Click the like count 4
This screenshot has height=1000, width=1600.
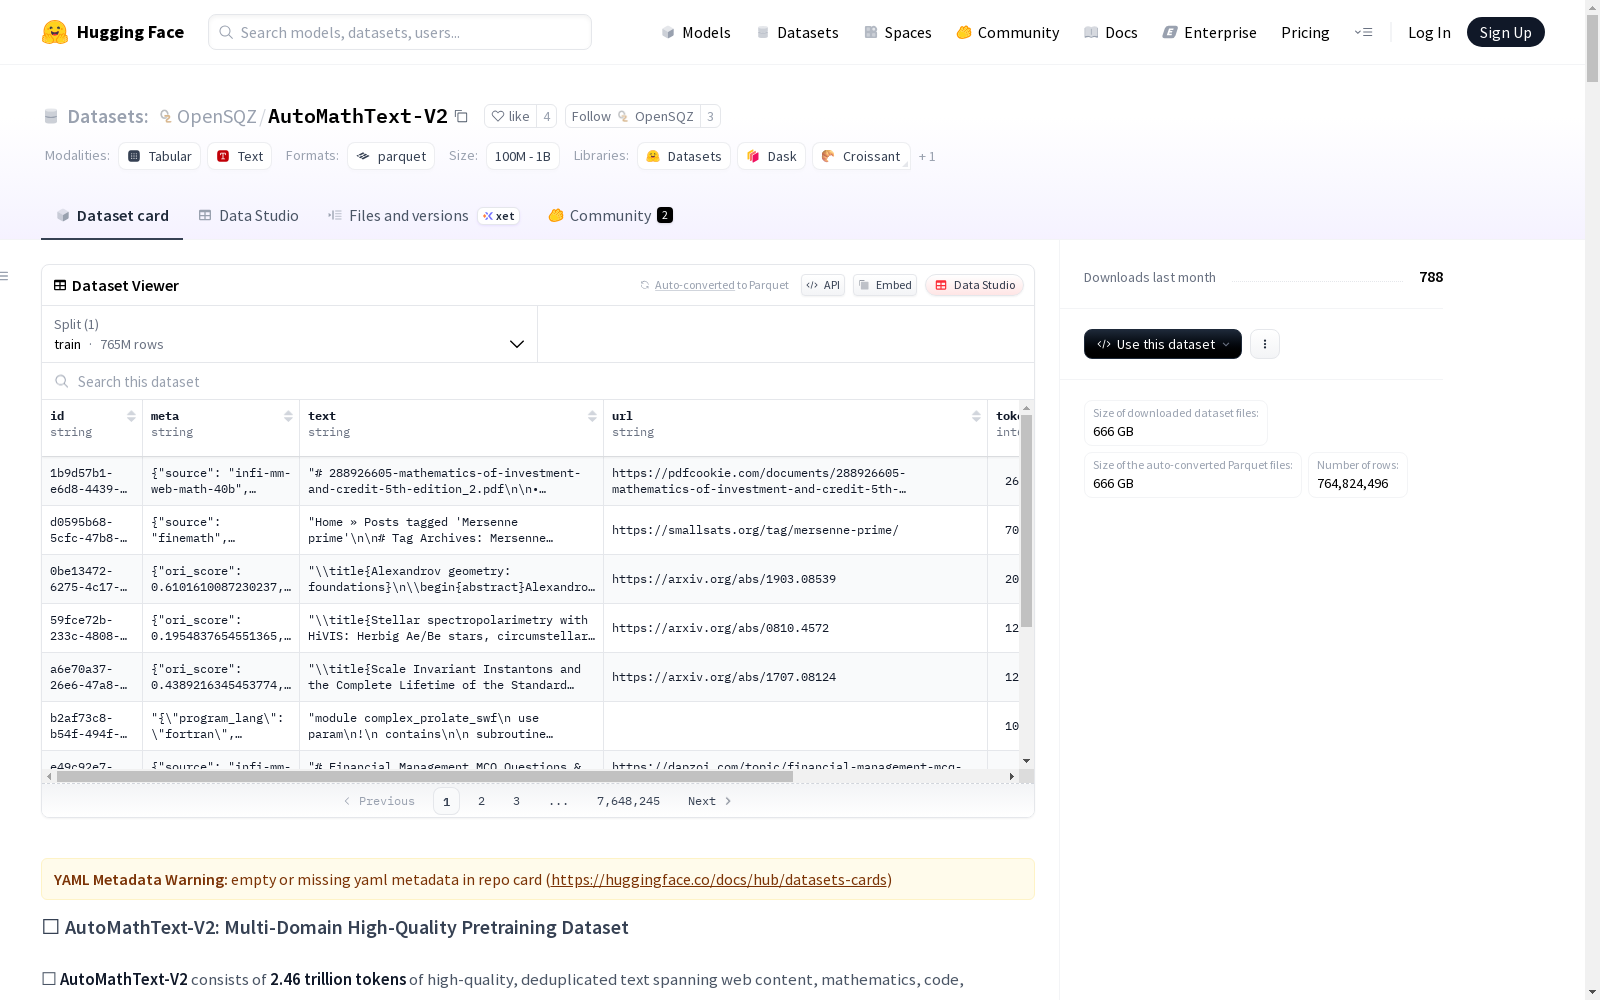point(547,116)
